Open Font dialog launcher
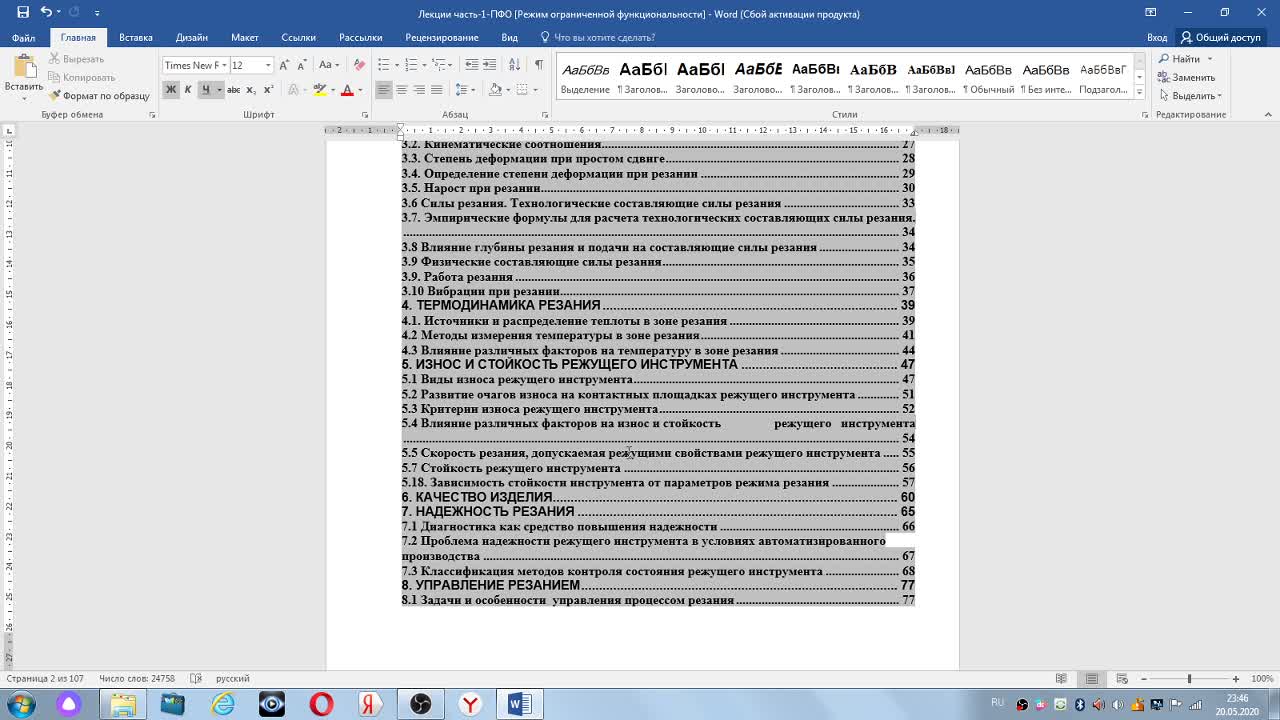1280x720 pixels. [364, 115]
